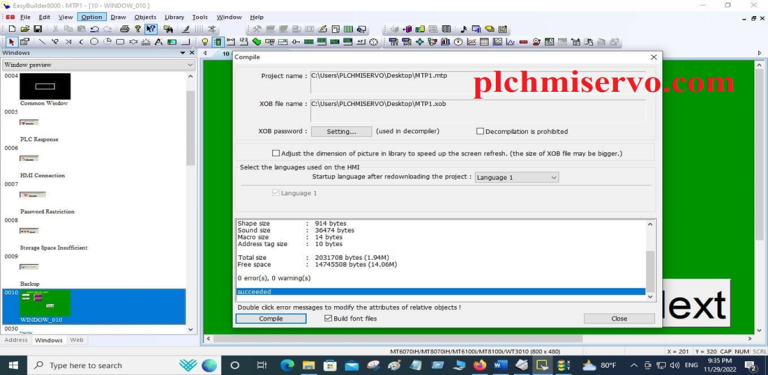768x375 pixels.
Task: Click the purple book import library icon
Action: pyautogui.click(x=407, y=29)
